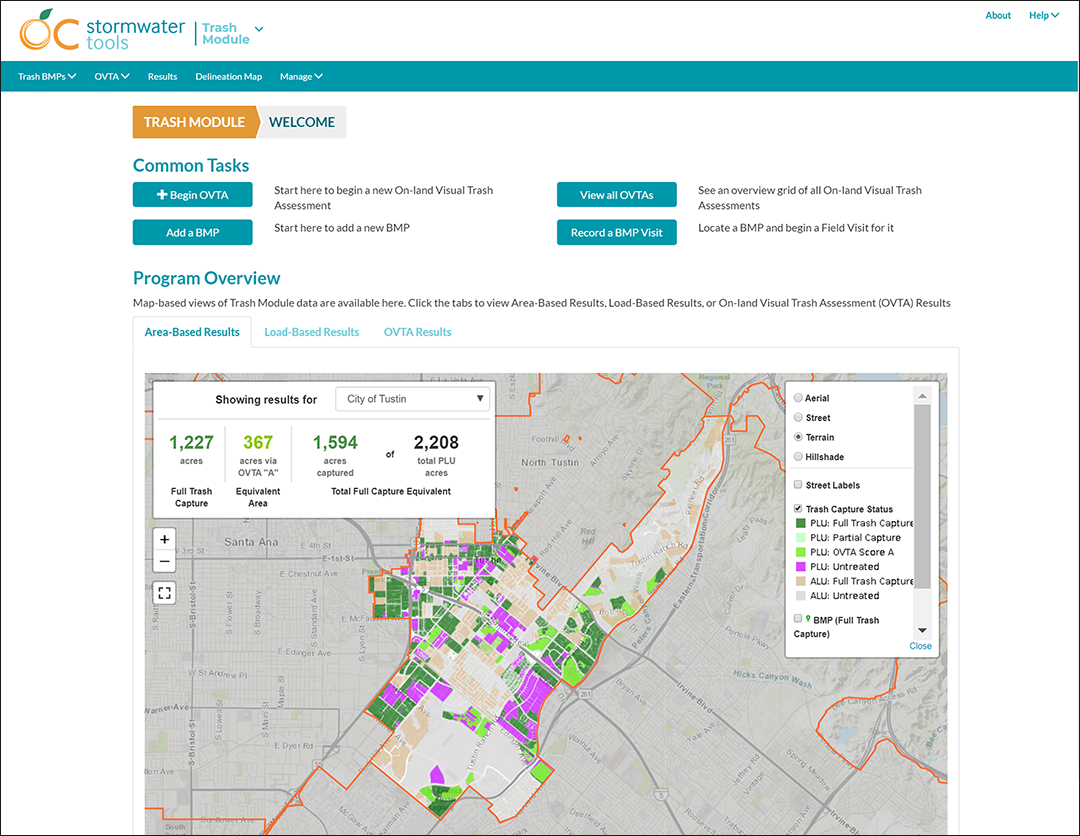Click PLU: OVTA Score A bright green swatch
Screen dimensions: 1080x836
point(800,552)
